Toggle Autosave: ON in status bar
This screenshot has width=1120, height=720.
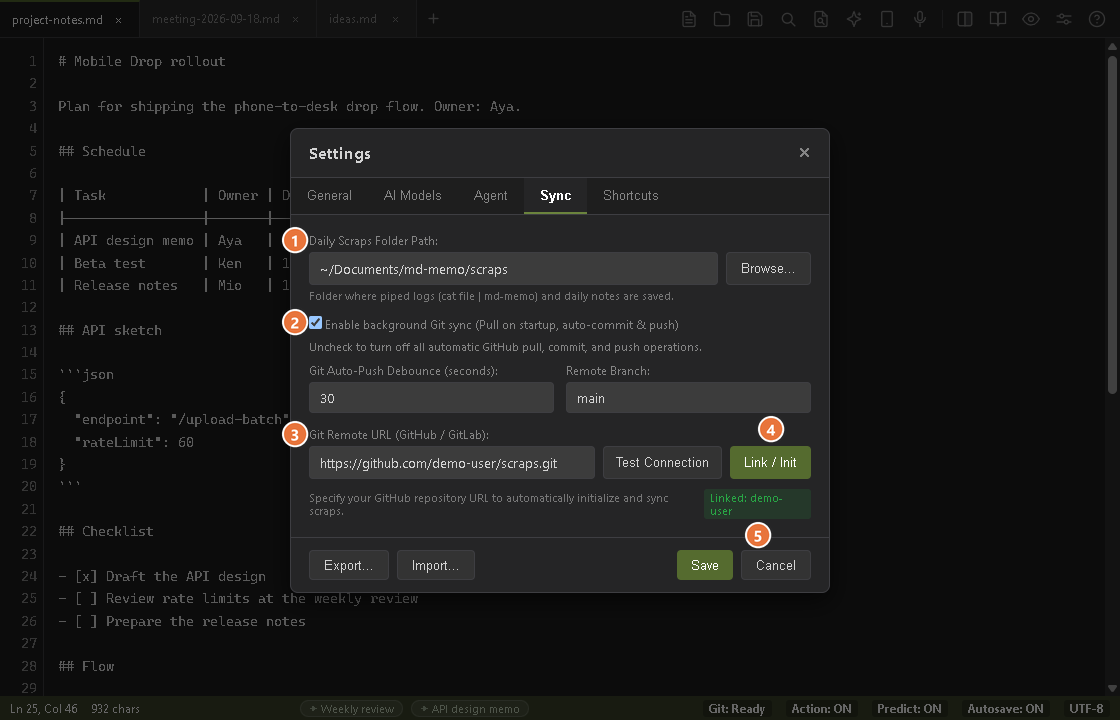1005,709
